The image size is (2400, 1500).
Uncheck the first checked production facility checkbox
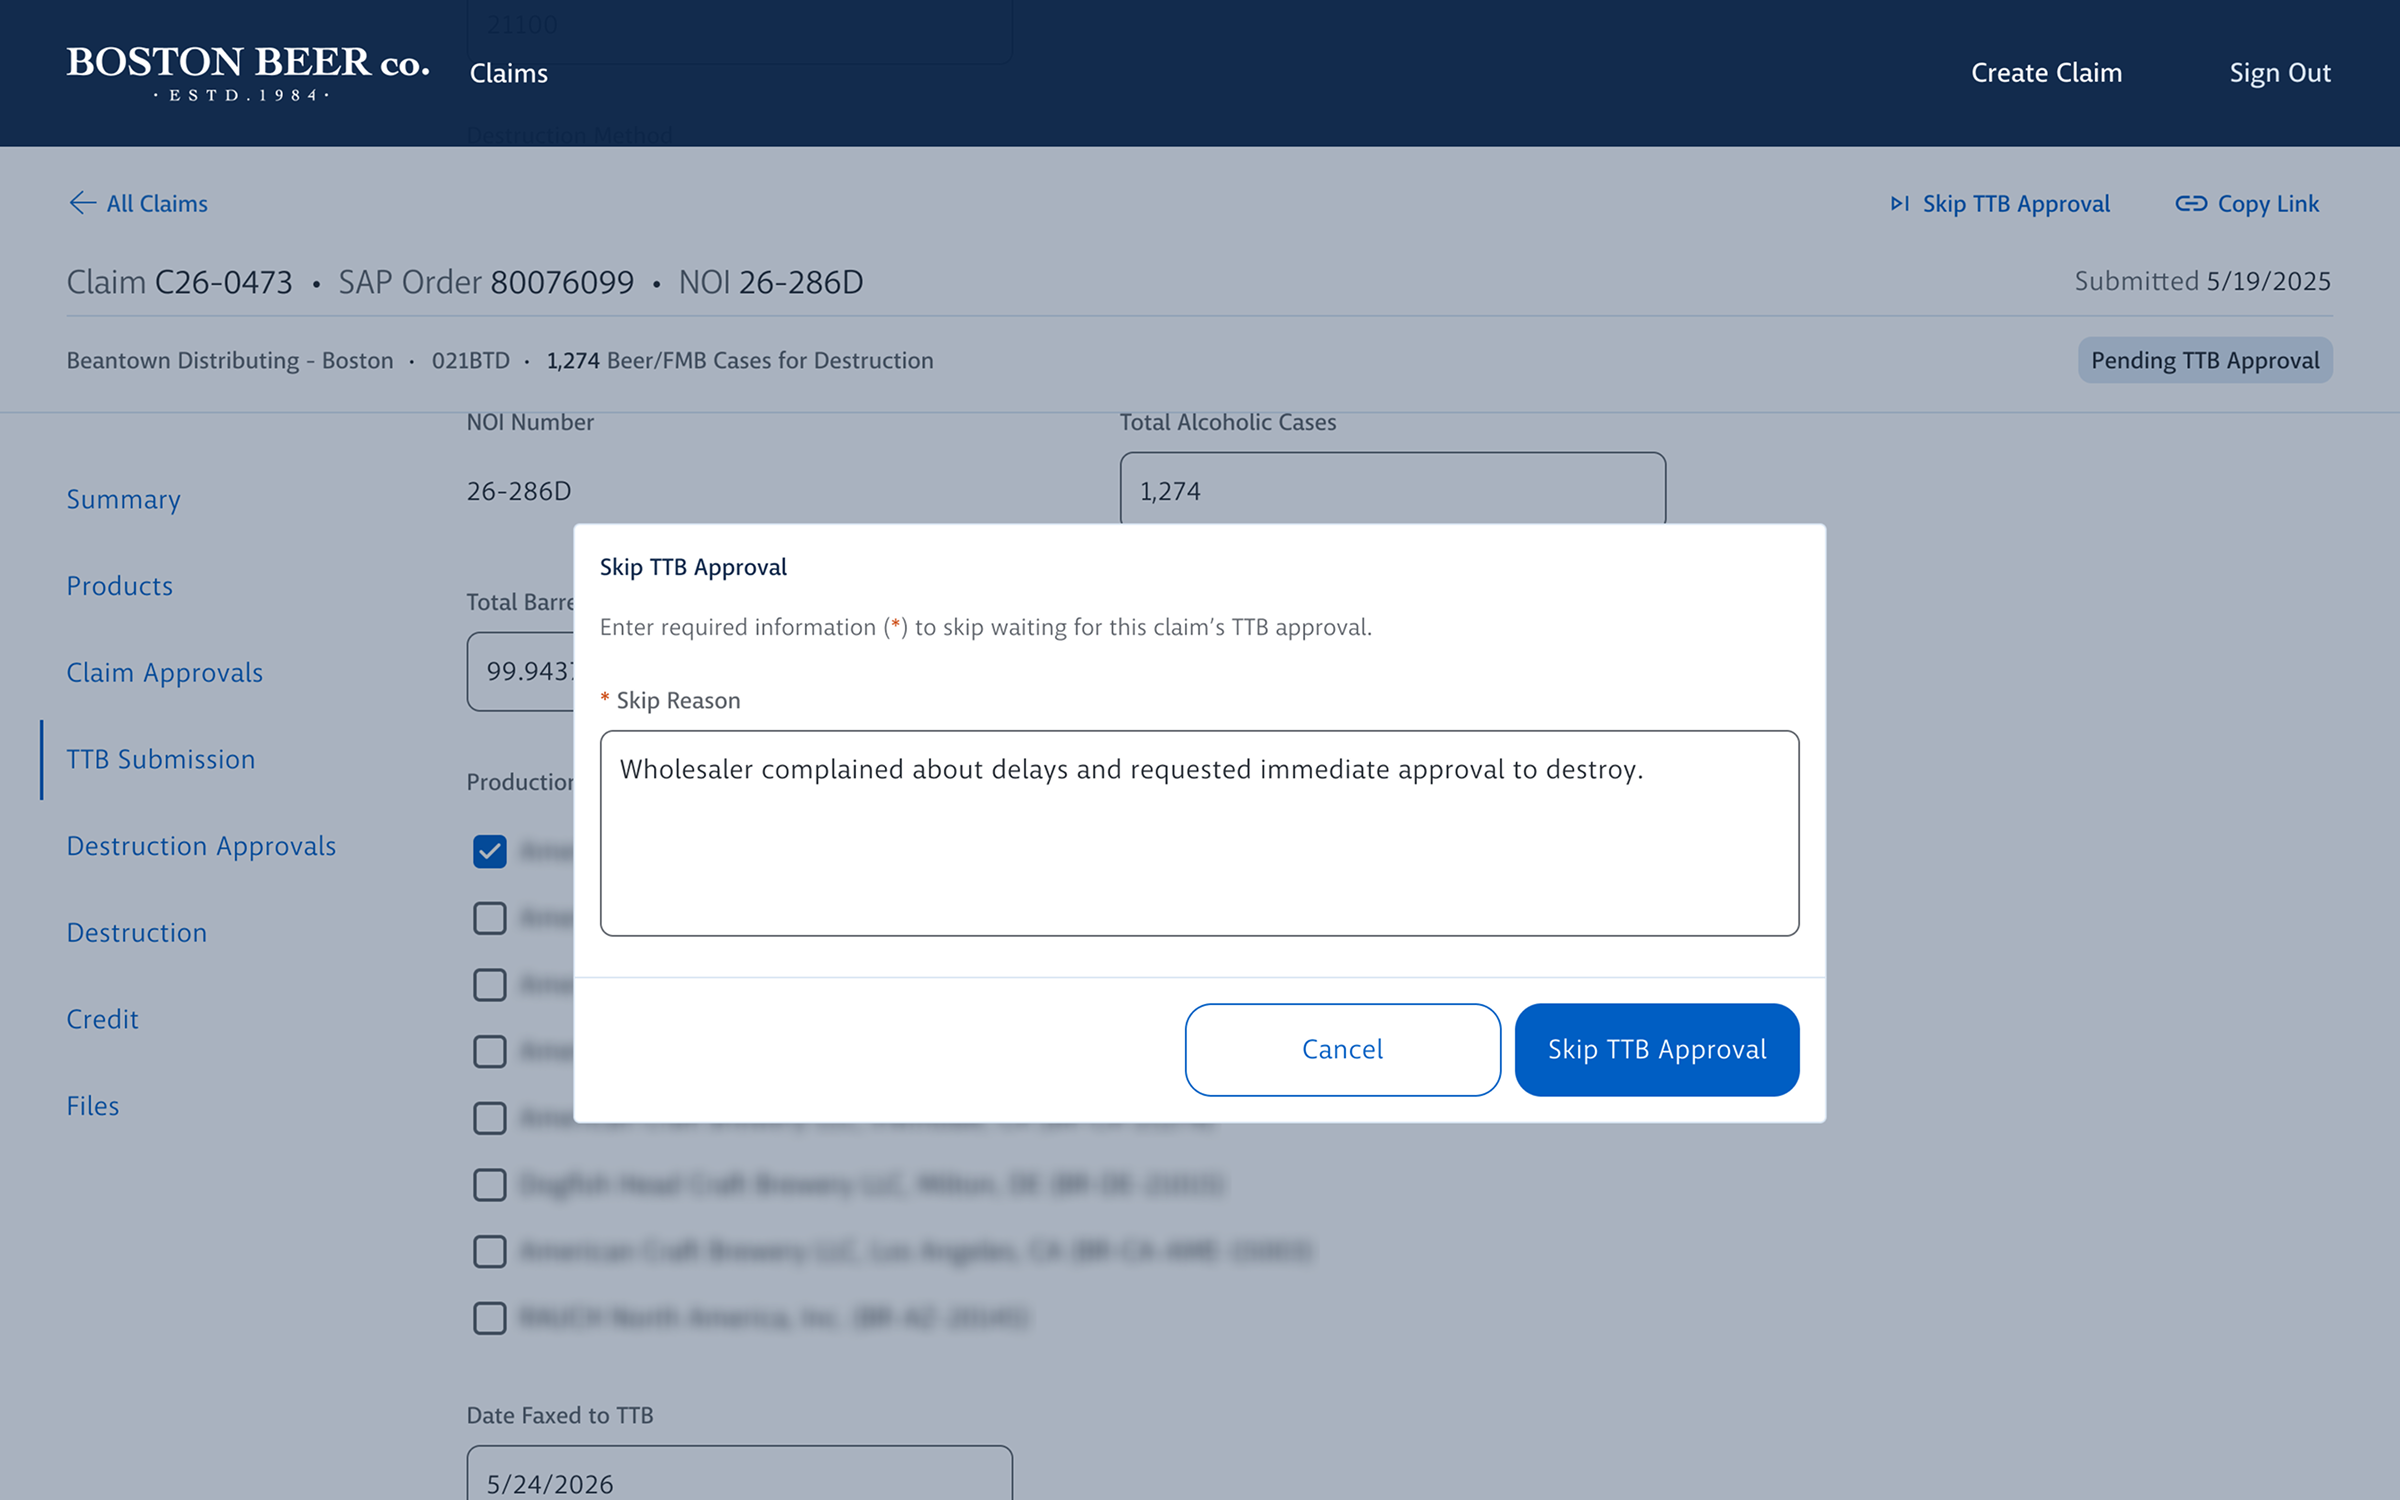pyautogui.click(x=490, y=851)
